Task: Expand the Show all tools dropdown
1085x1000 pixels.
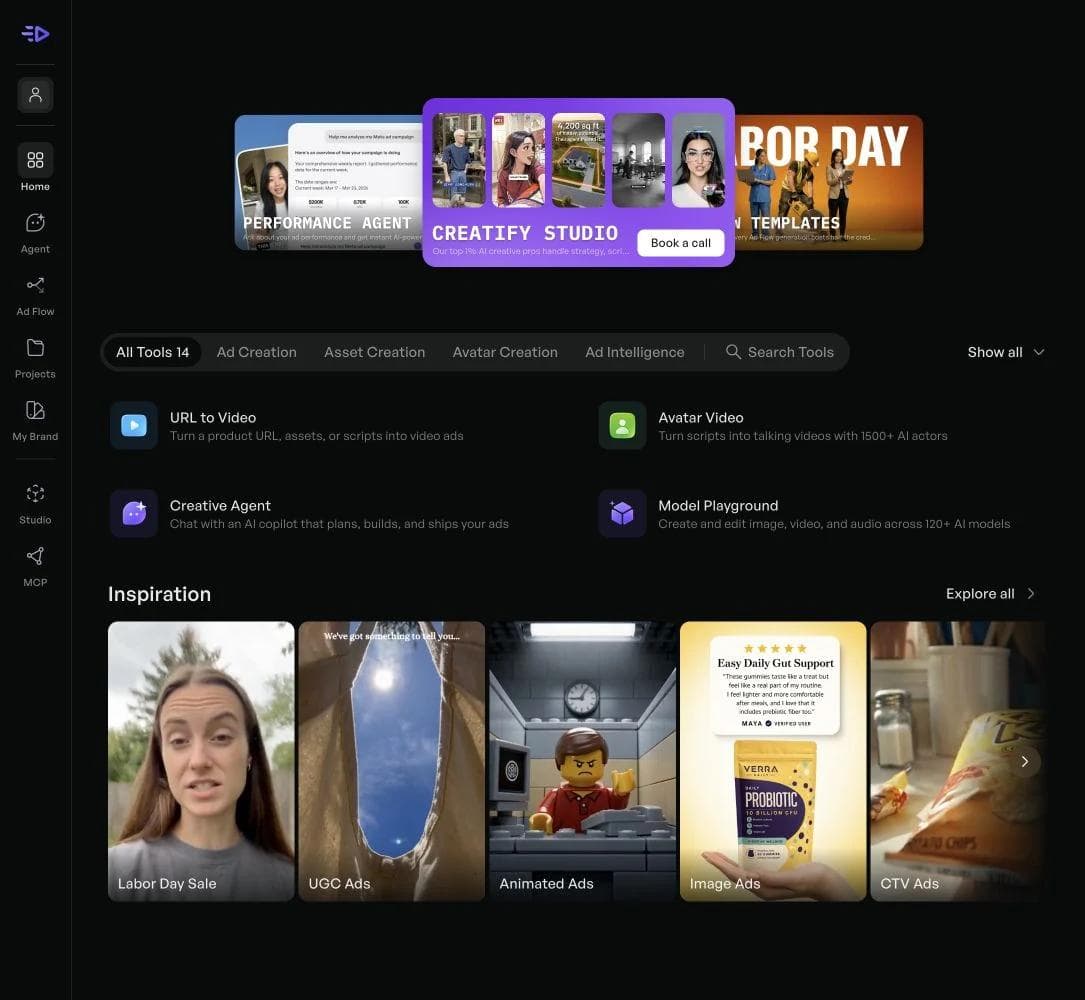Action: click(x=1005, y=352)
